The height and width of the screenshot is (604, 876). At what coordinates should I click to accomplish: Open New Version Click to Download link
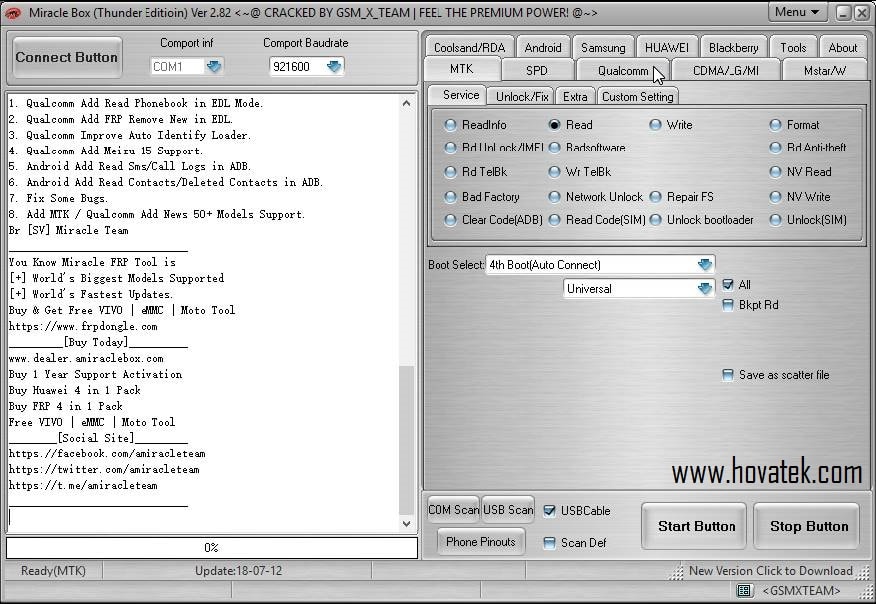[770, 570]
